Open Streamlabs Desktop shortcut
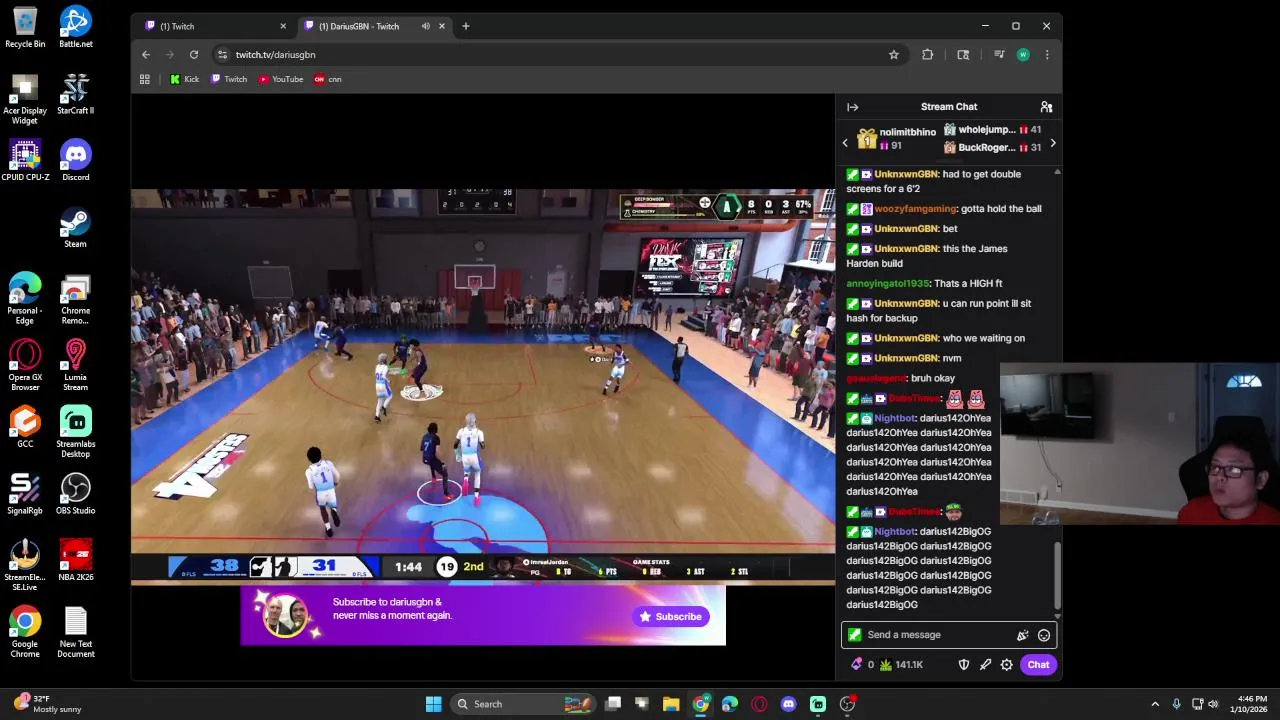1280x720 pixels. [x=76, y=432]
